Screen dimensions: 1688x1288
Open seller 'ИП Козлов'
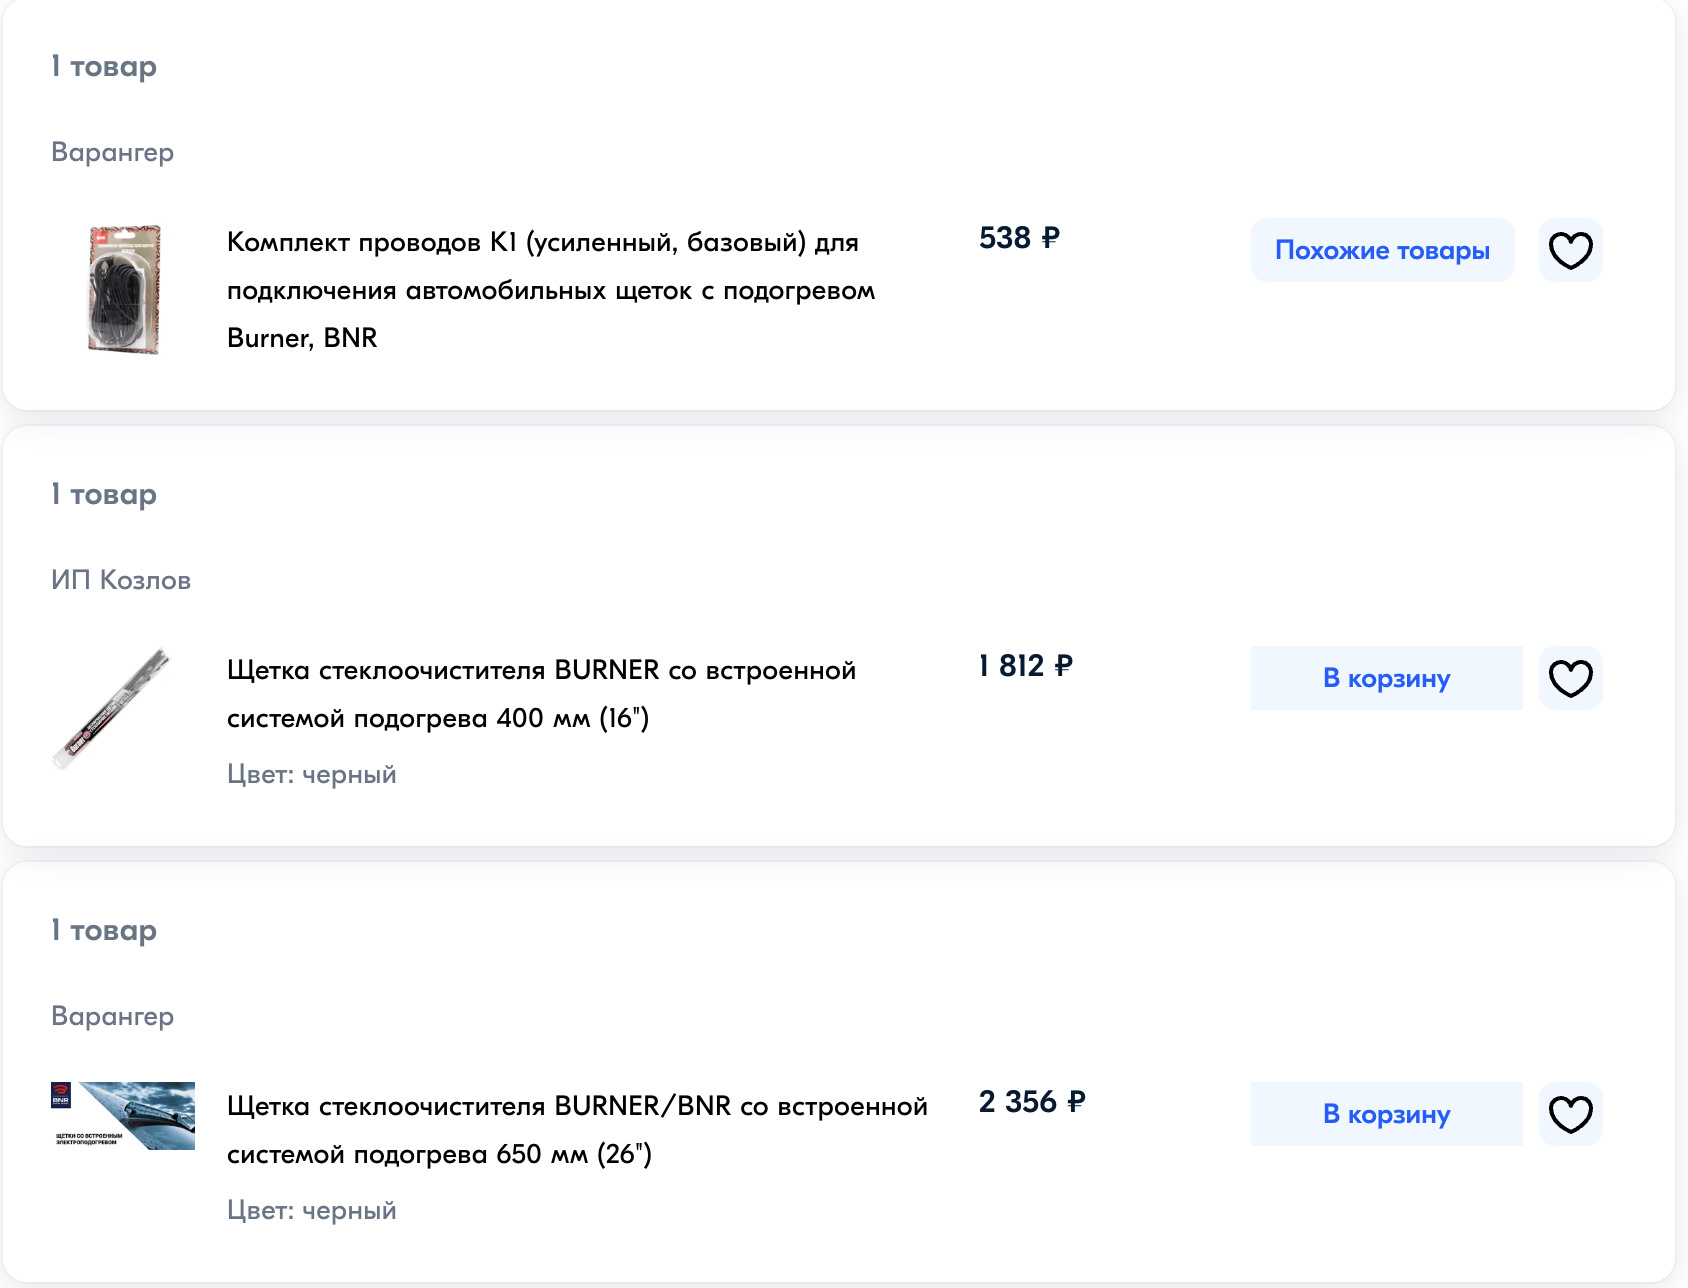pyautogui.click(x=121, y=580)
